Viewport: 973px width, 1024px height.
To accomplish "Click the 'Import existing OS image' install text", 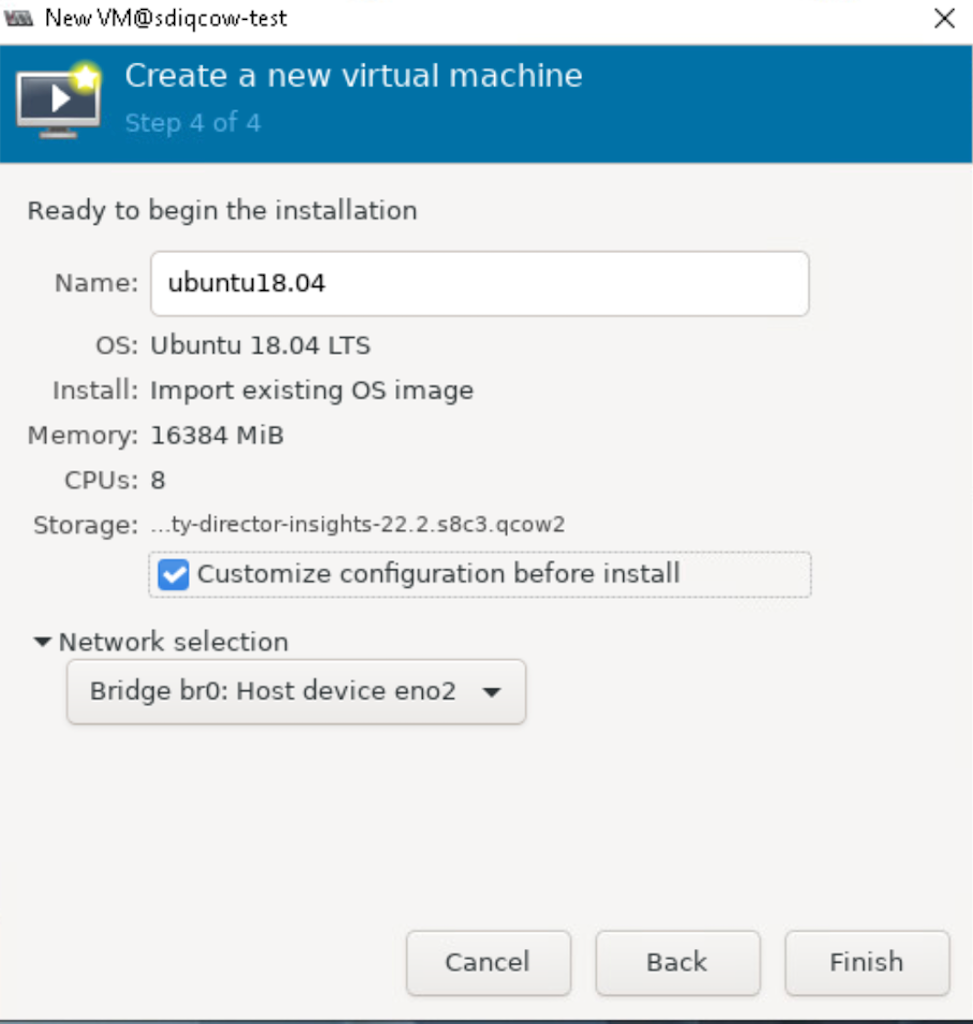I will tap(311, 390).
